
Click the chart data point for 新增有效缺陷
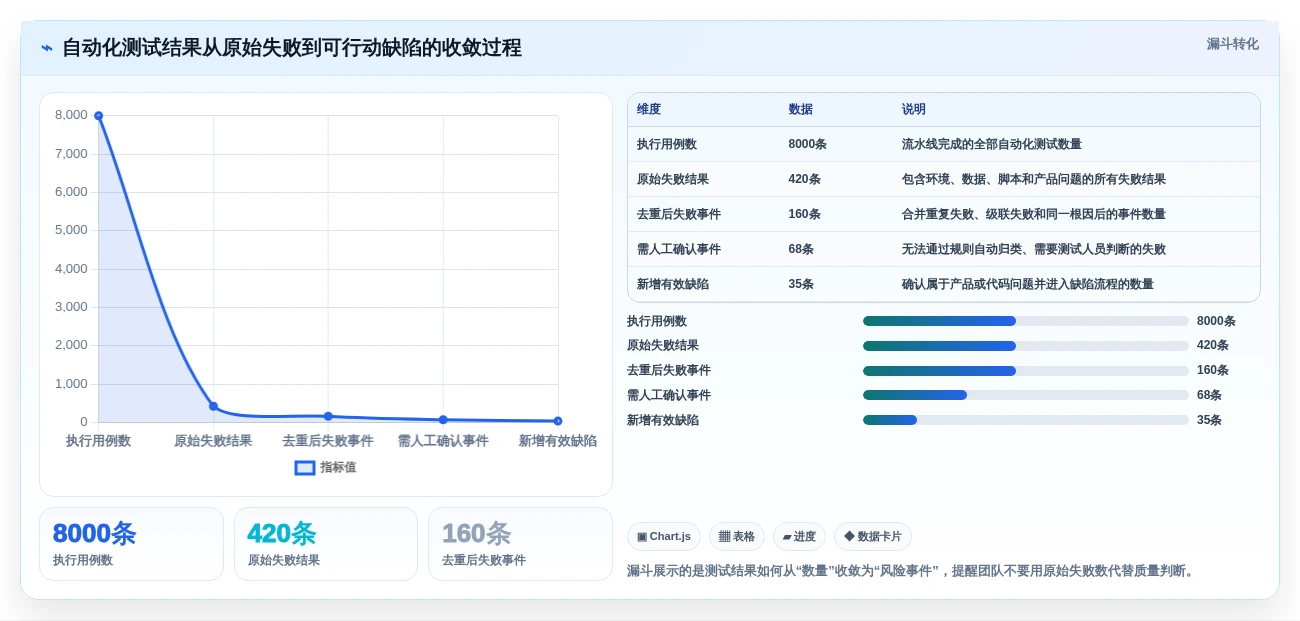[558, 421]
